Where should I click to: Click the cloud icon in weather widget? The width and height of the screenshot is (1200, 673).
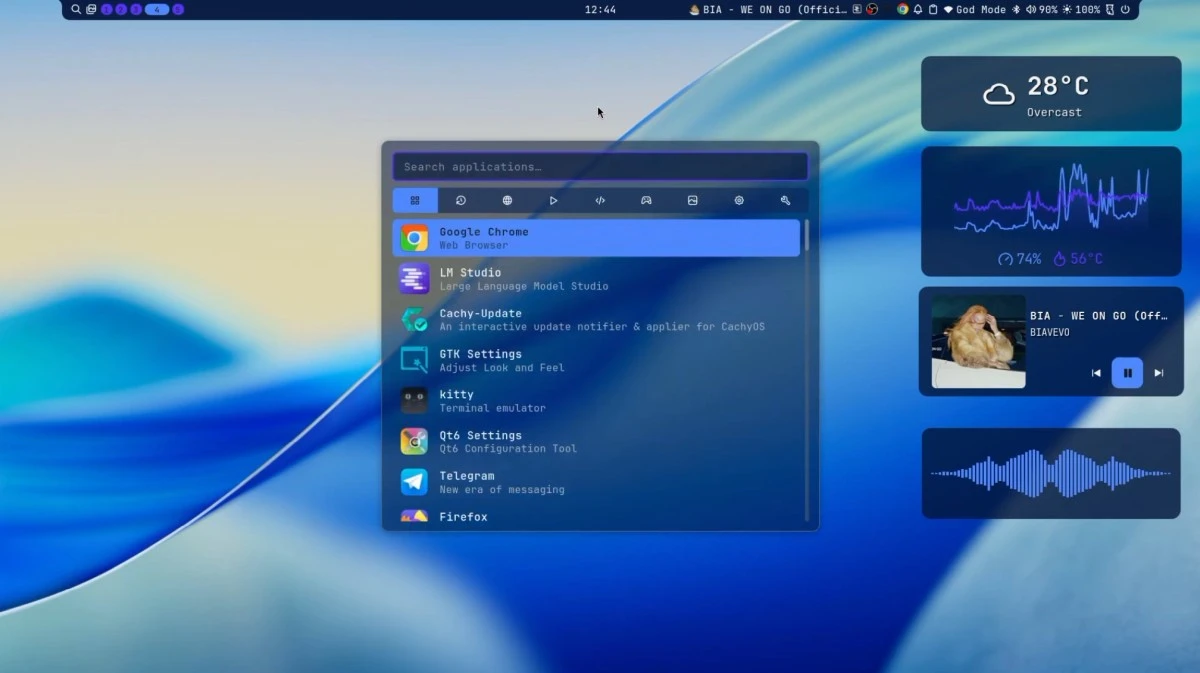(998, 94)
